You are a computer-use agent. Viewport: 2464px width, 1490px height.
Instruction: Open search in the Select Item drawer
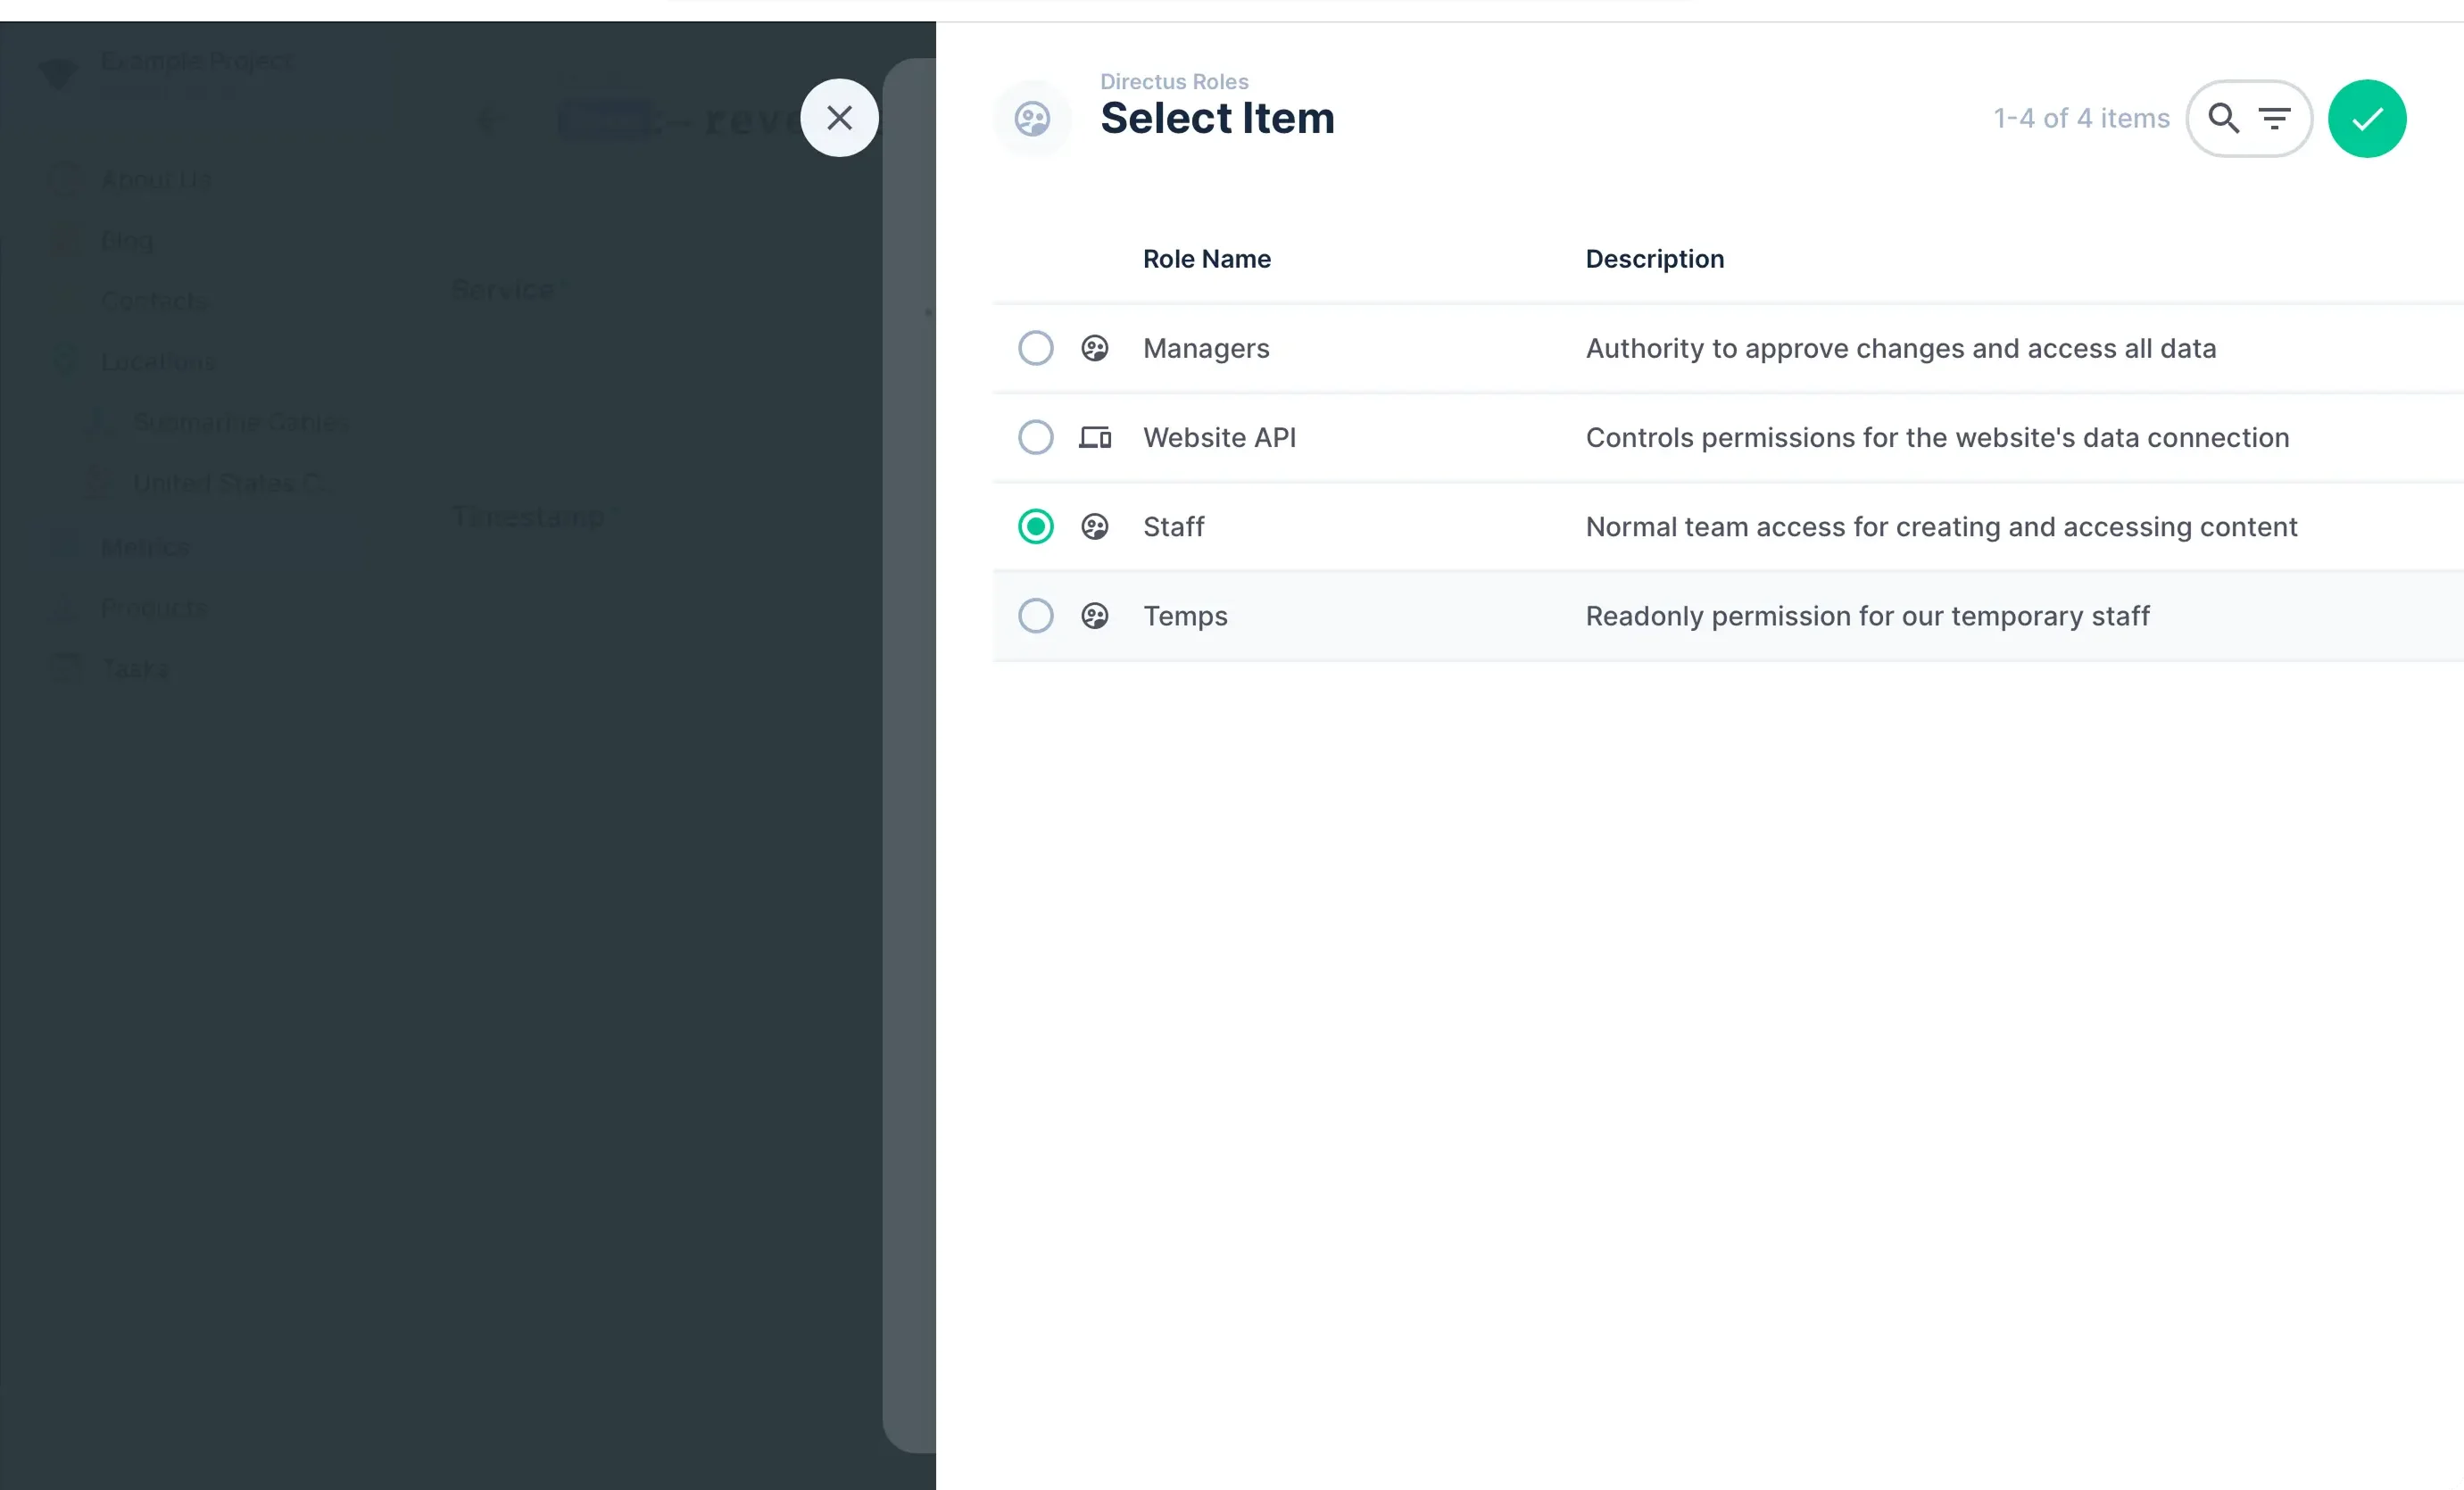point(2224,118)
